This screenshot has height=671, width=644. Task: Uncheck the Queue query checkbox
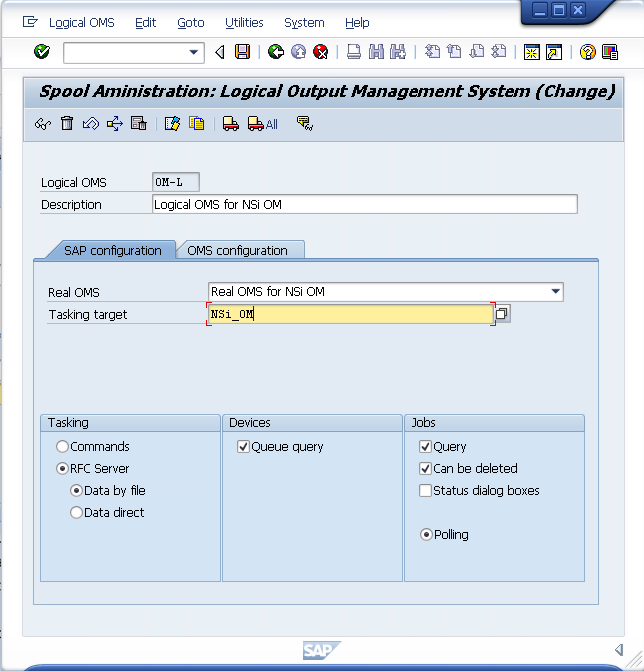pos(243,447)
